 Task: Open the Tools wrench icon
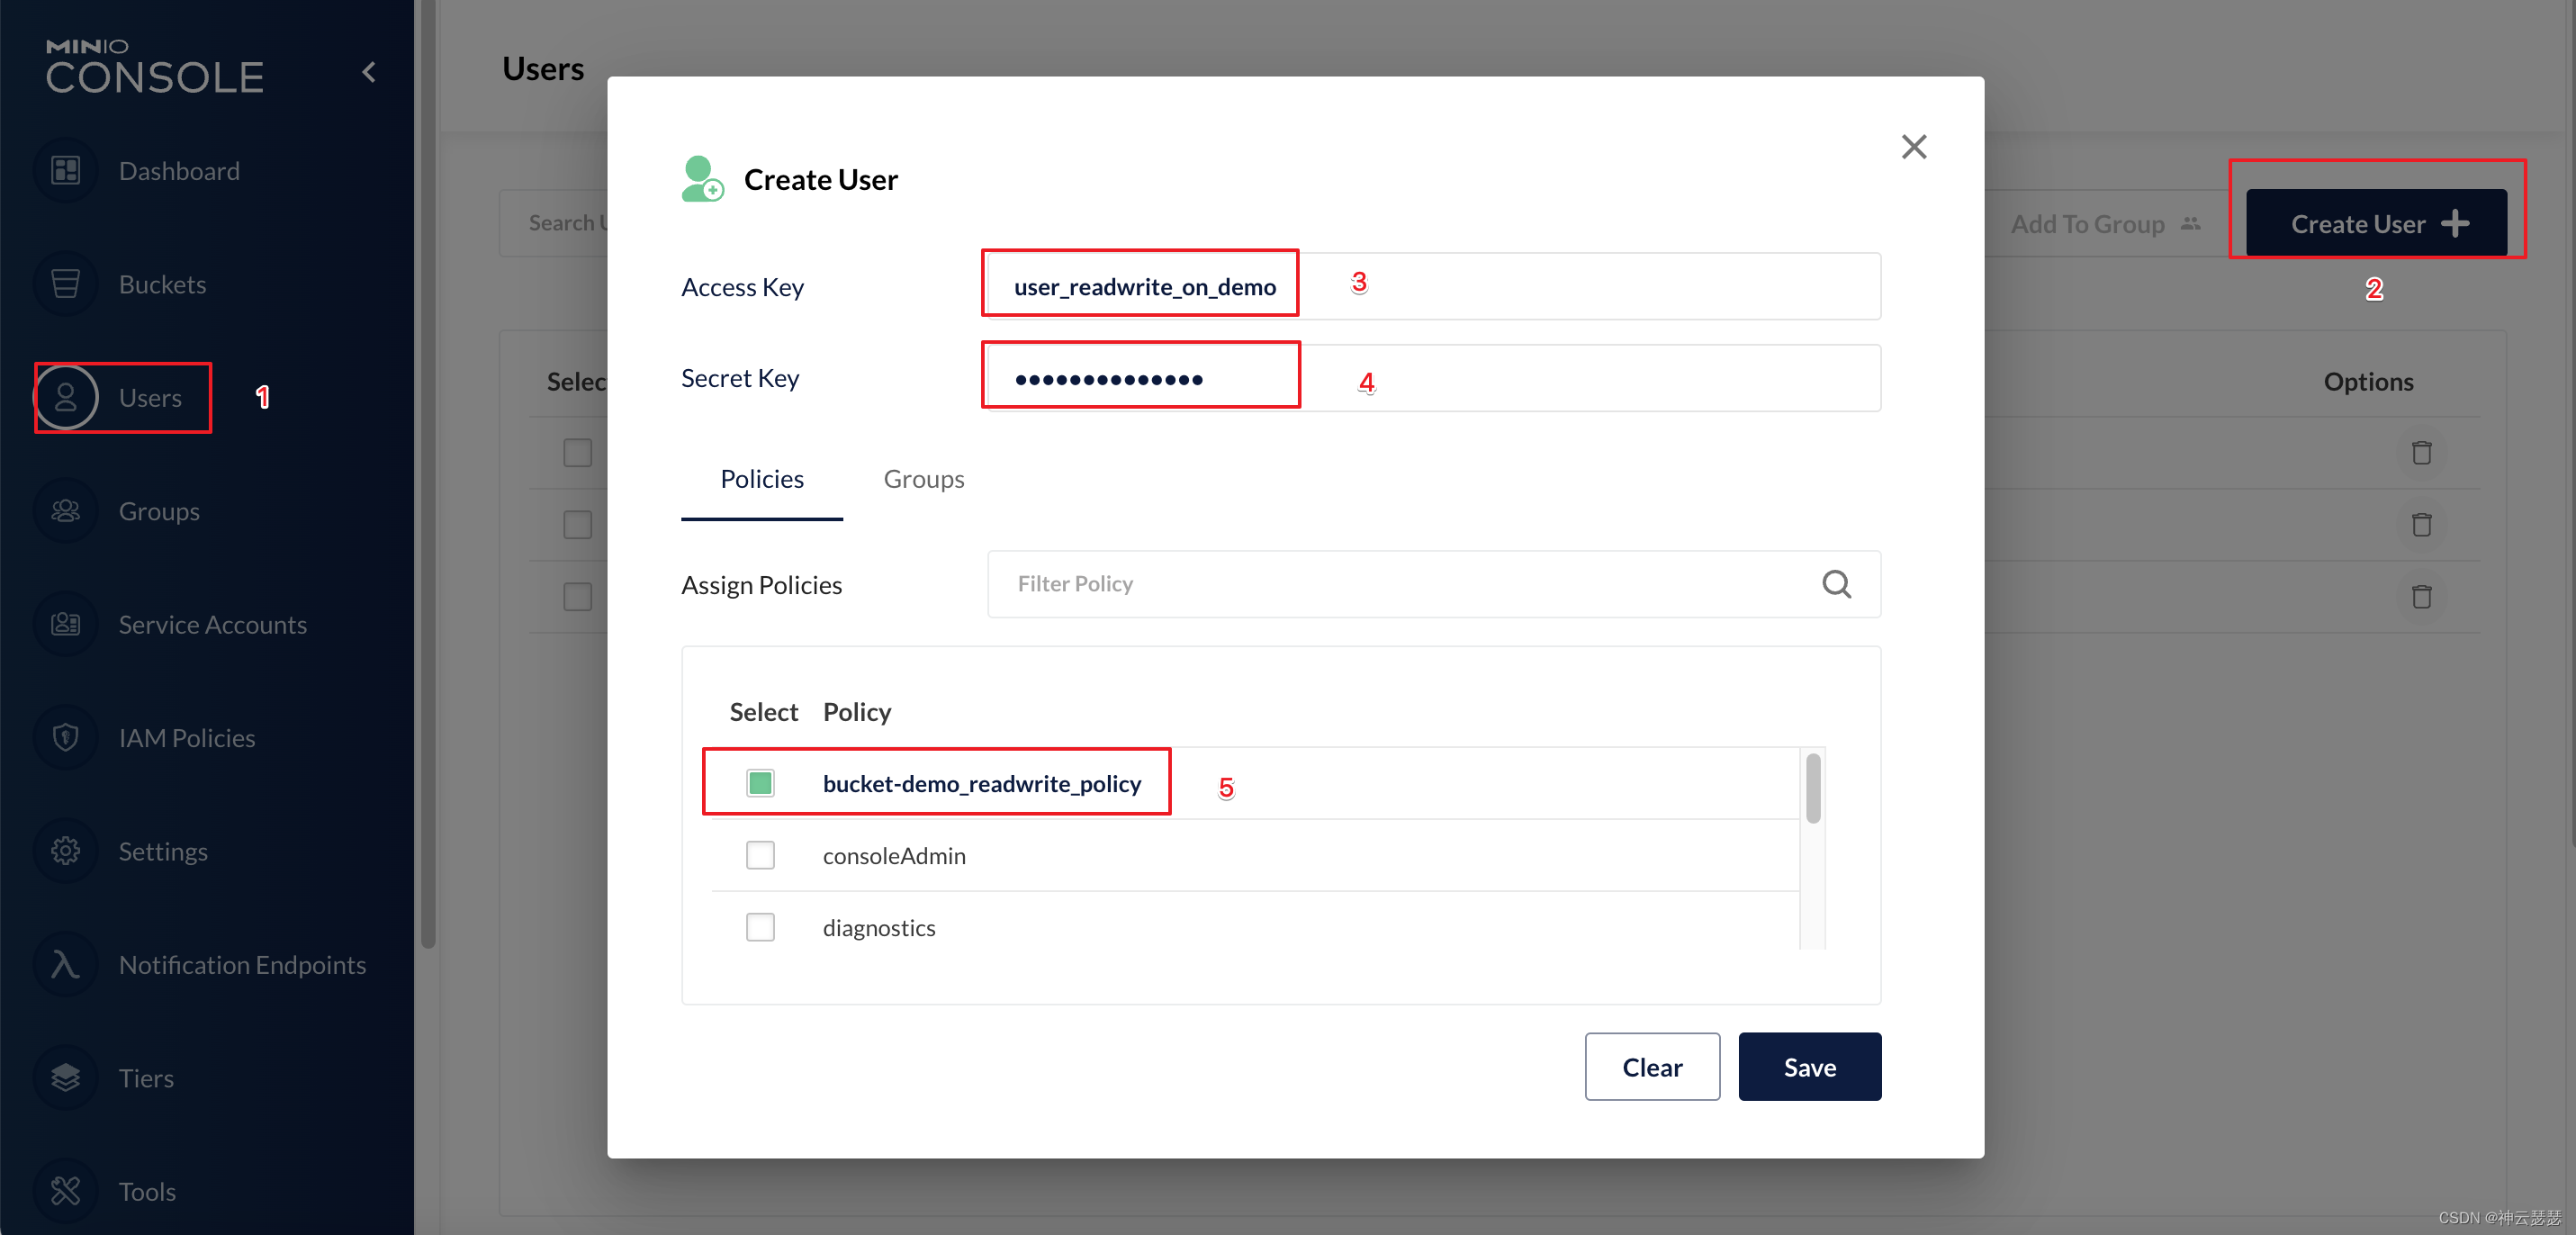pos(66,1191)
